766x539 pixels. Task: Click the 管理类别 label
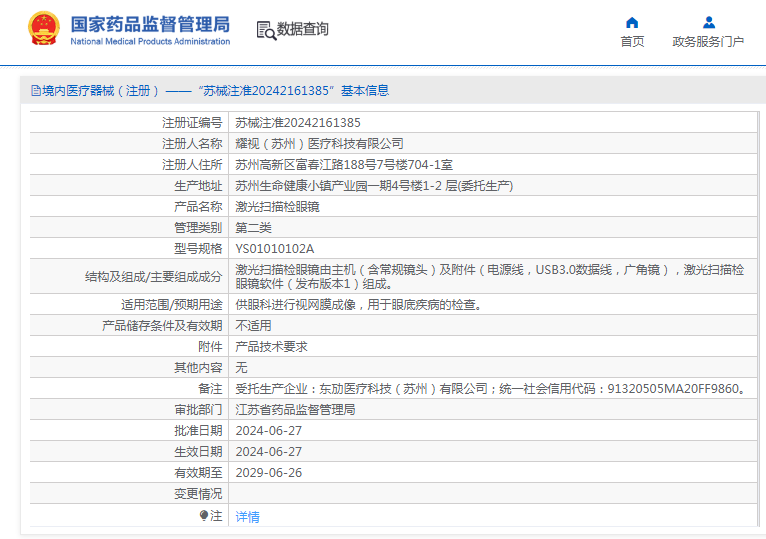tap(198, 228)
